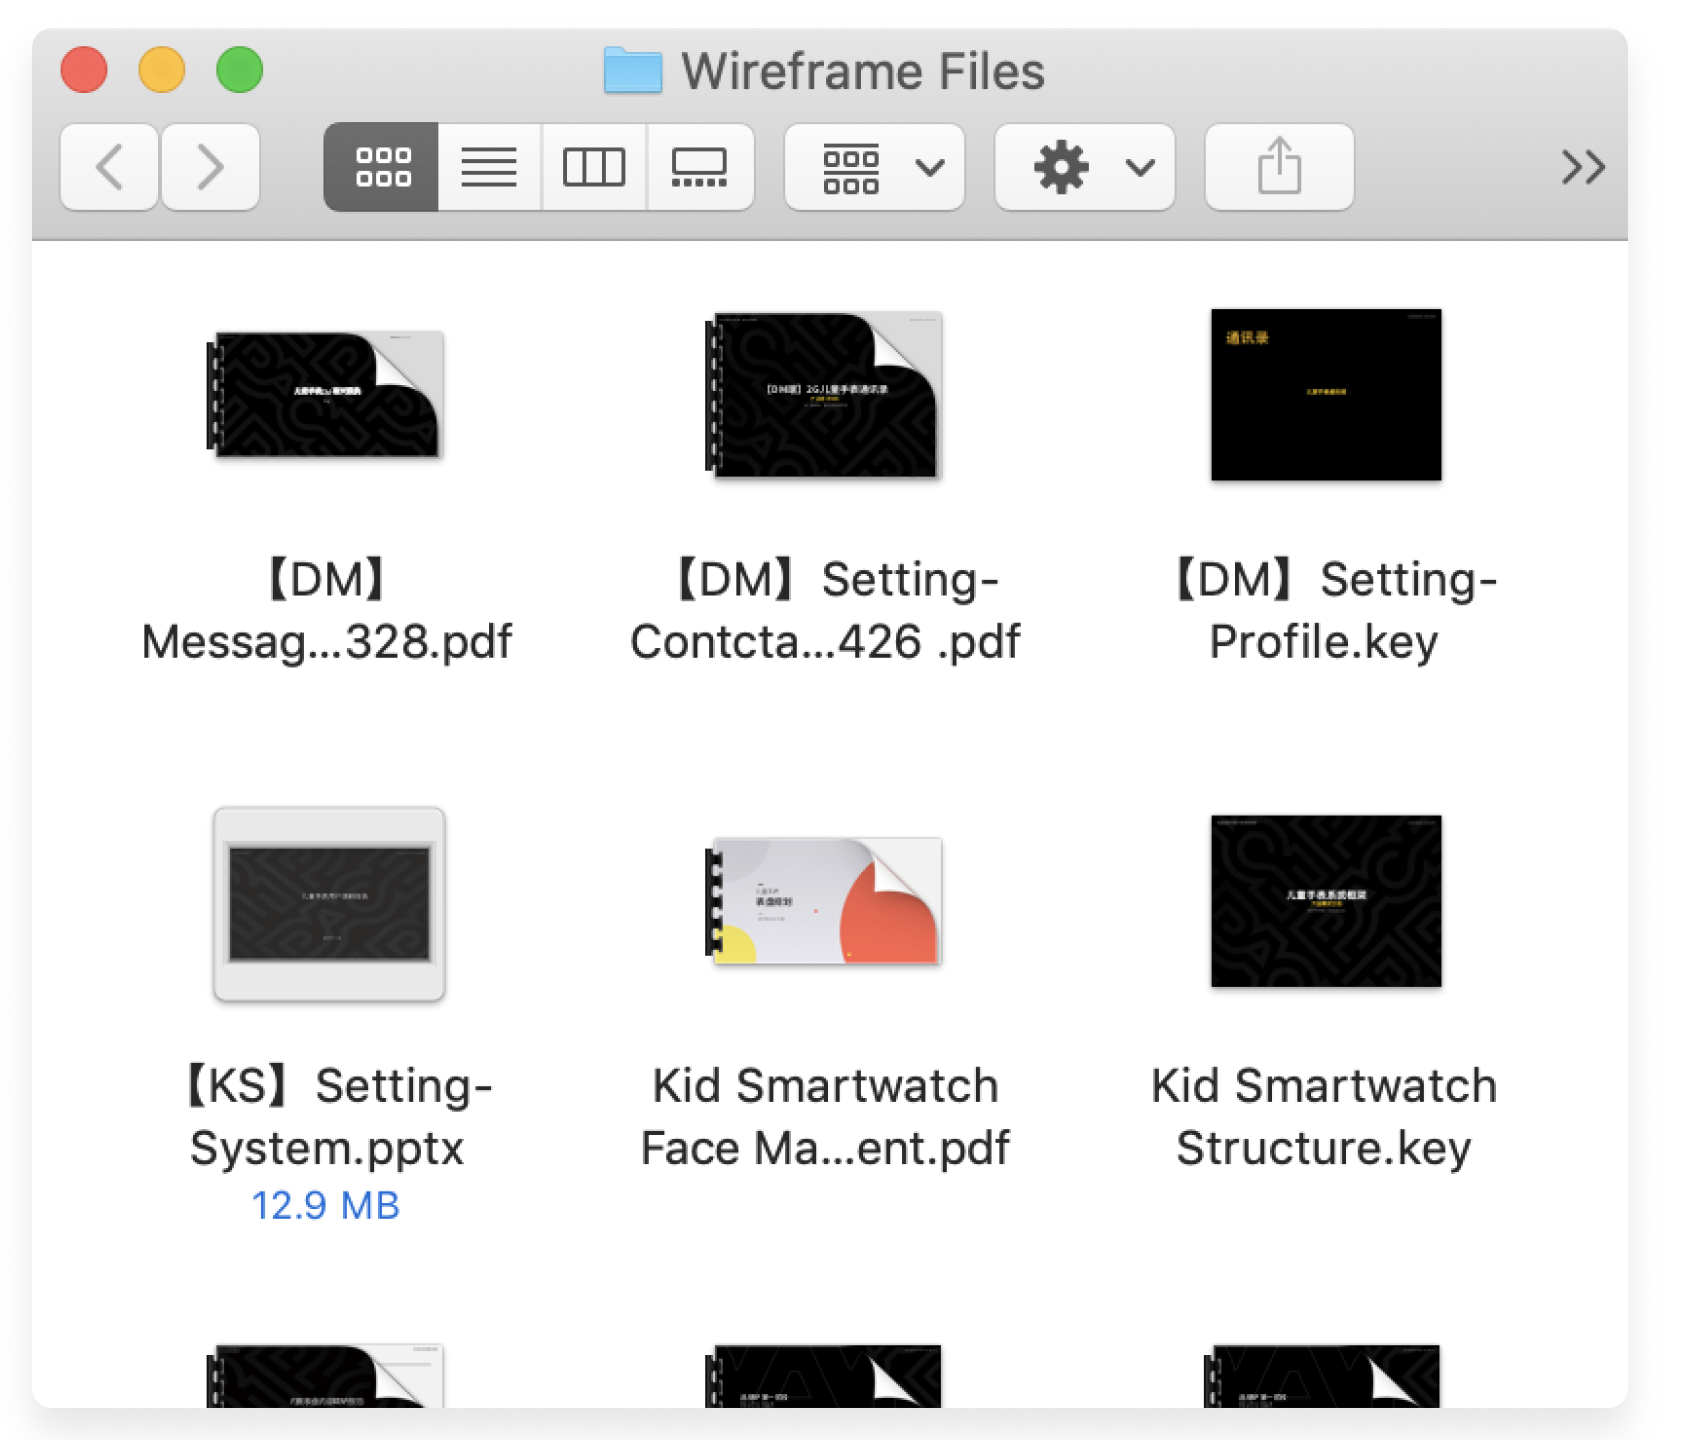Open the group-by arrangement dropdown
Viewport: 1704px width, 1440px height.
(x=875, y=167)
